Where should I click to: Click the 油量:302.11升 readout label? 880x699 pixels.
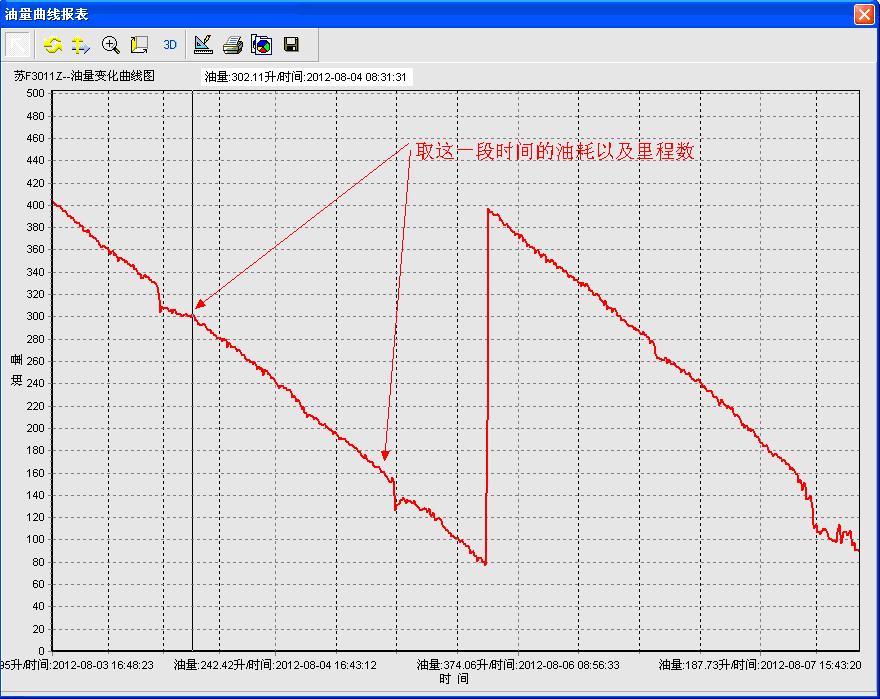click(x=304, y=77)
